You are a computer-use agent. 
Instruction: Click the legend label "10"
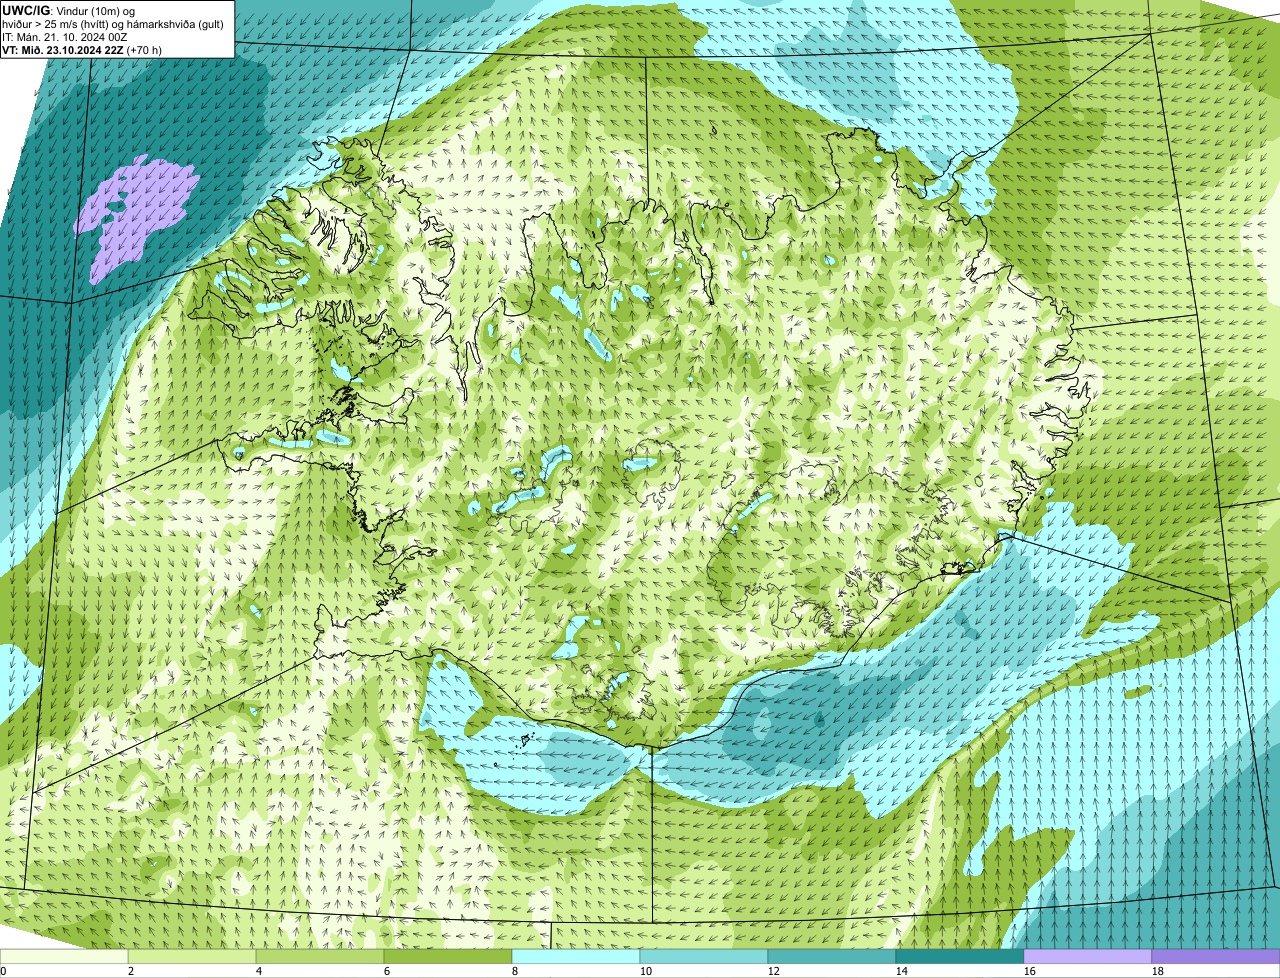[646, 971]
